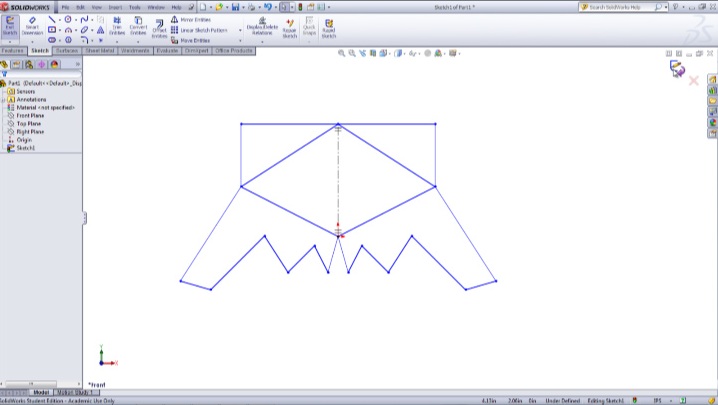Switch to the Features tab
The height and width of the screenshot is (405, 718).
pos(13,51)
